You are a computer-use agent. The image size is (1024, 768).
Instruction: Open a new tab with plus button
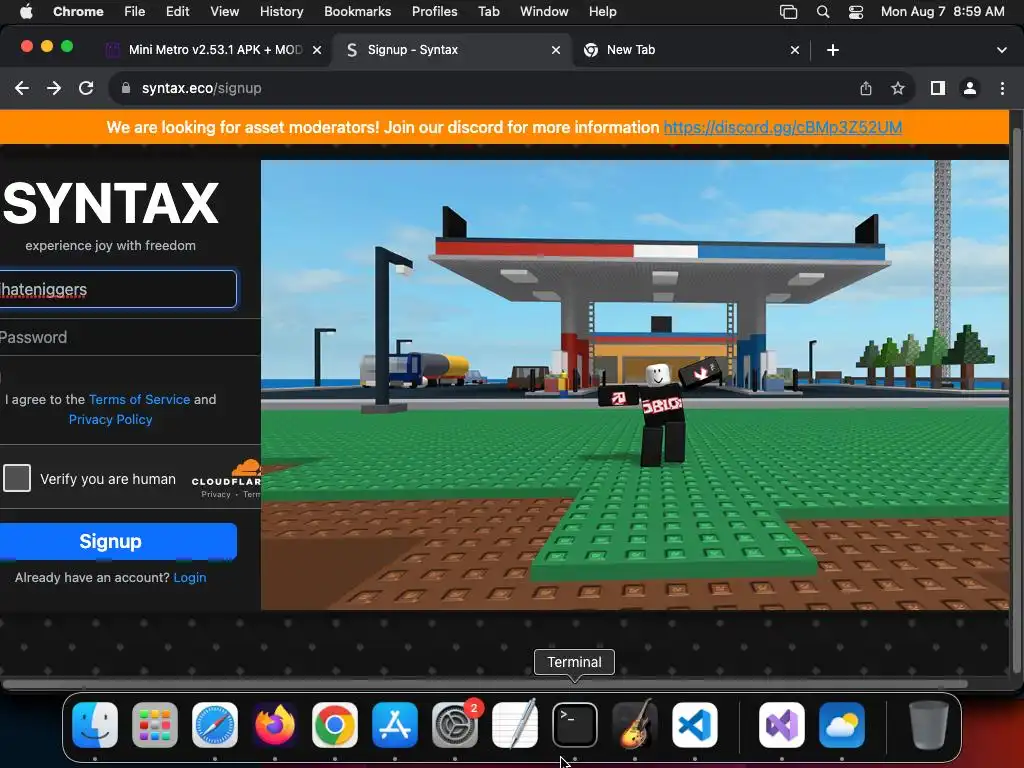point(833,50)
